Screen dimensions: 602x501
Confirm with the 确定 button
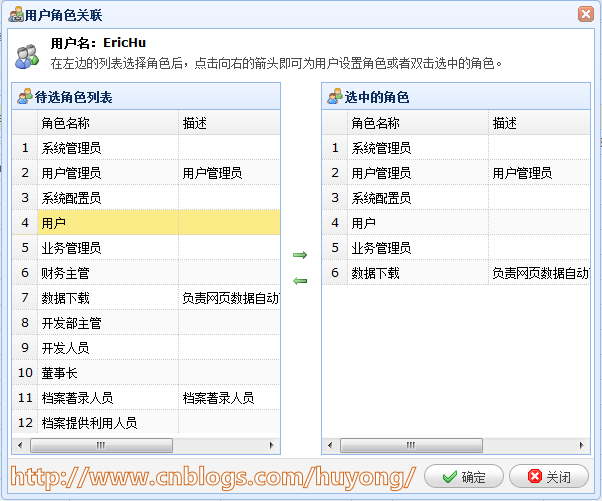tap(464, 476)
